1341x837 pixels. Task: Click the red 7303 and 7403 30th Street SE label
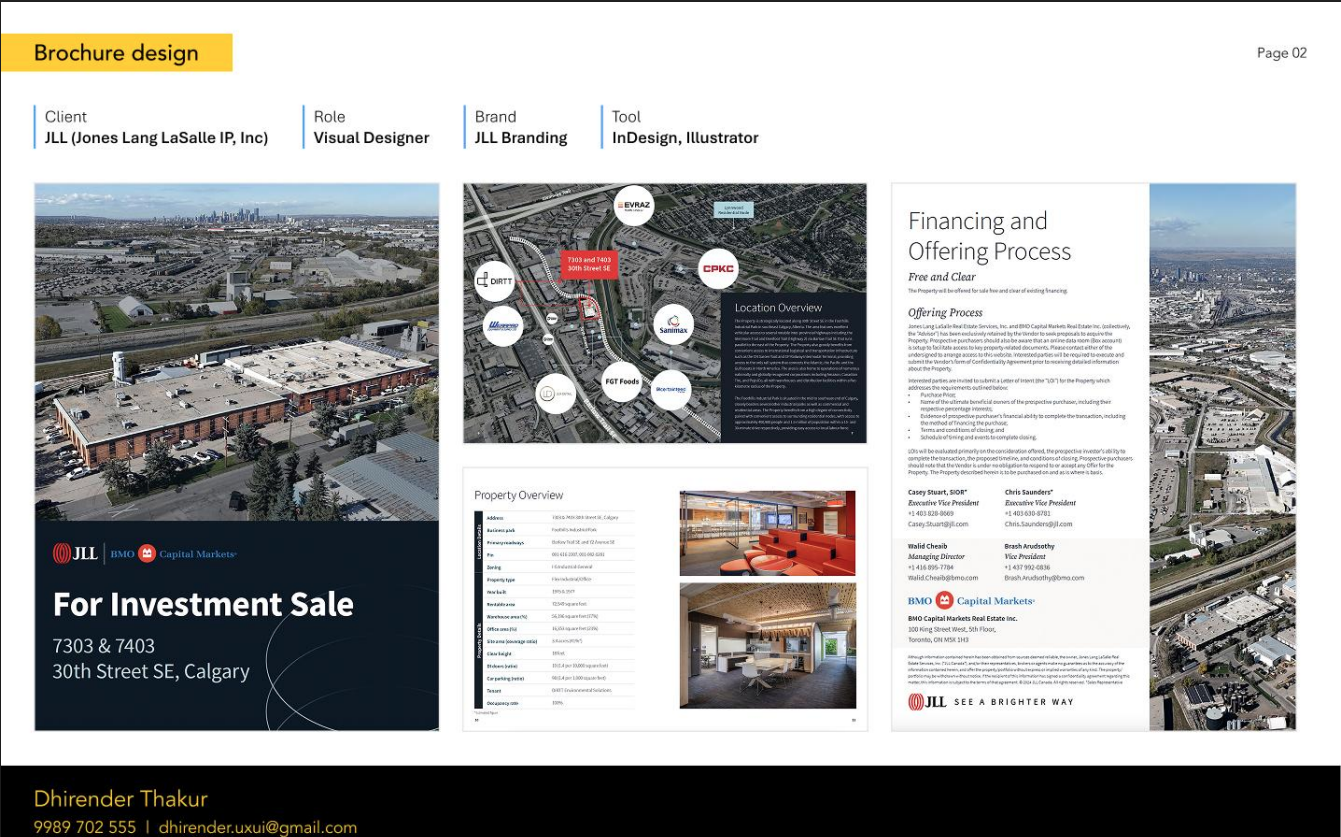click(588, 264)
